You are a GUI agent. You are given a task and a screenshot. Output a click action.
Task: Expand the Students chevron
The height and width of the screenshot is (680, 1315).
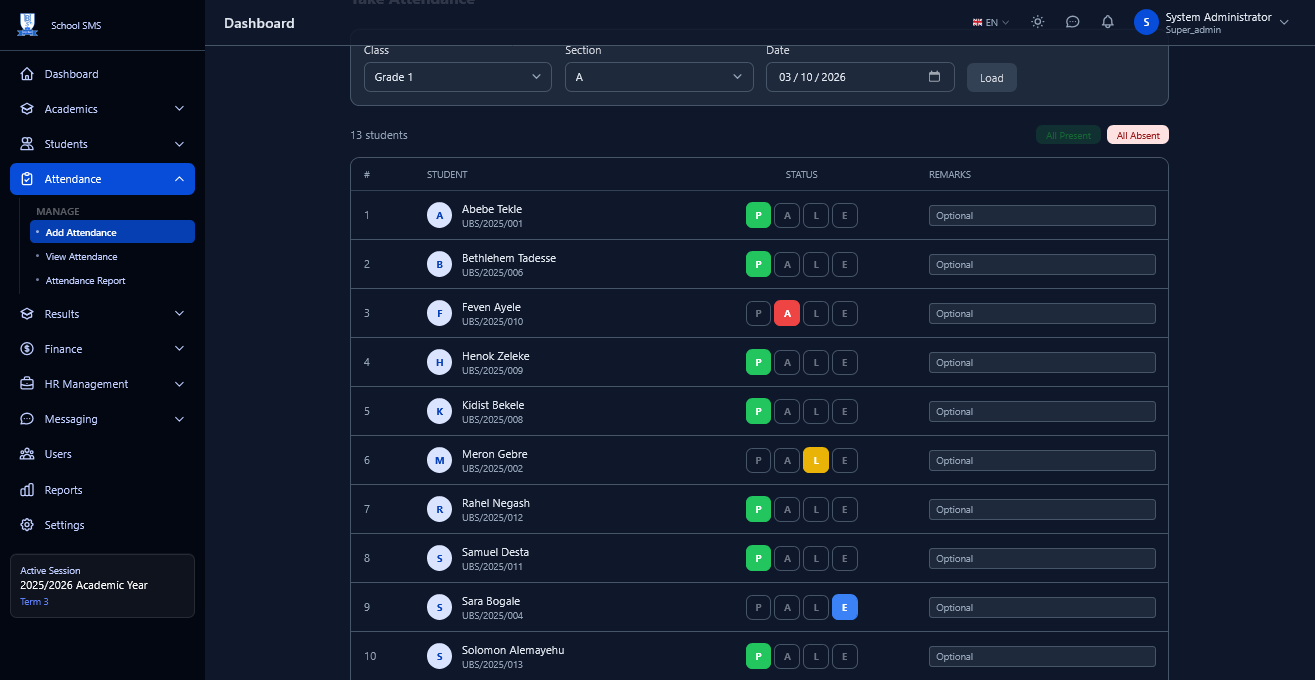[179, 144]
